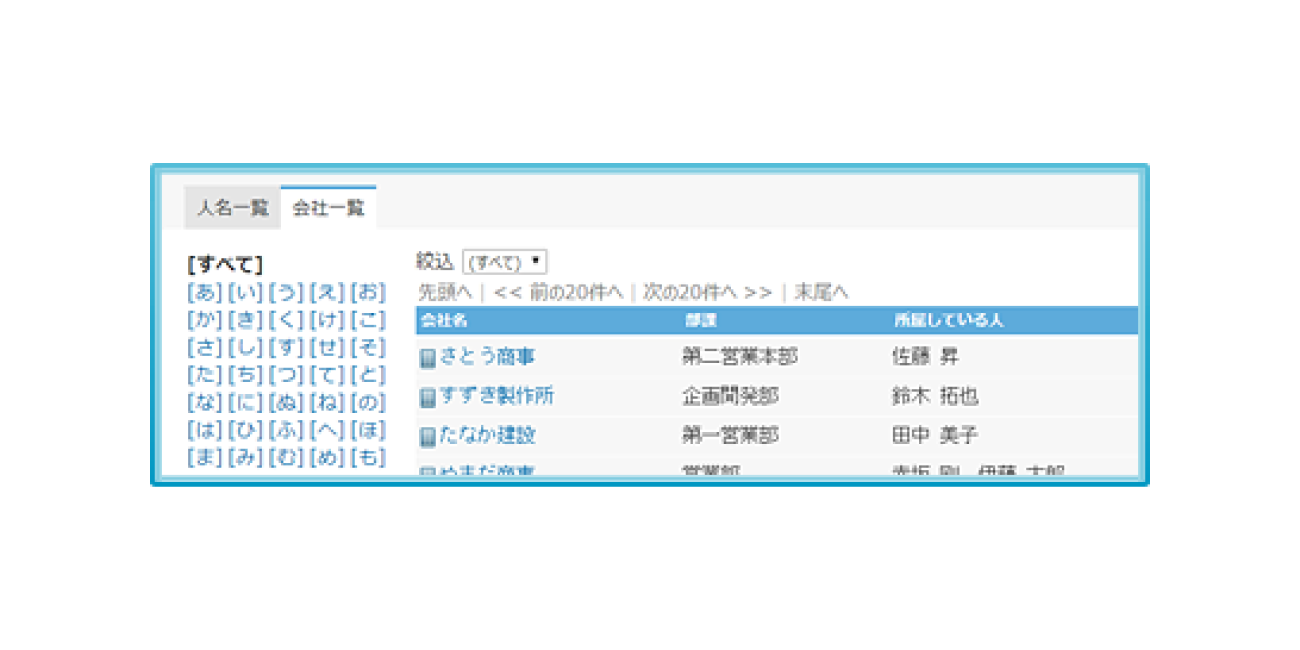The image size is (1300, 650).
Task: Filter companies by the [と] index
Action: [368, 375]
